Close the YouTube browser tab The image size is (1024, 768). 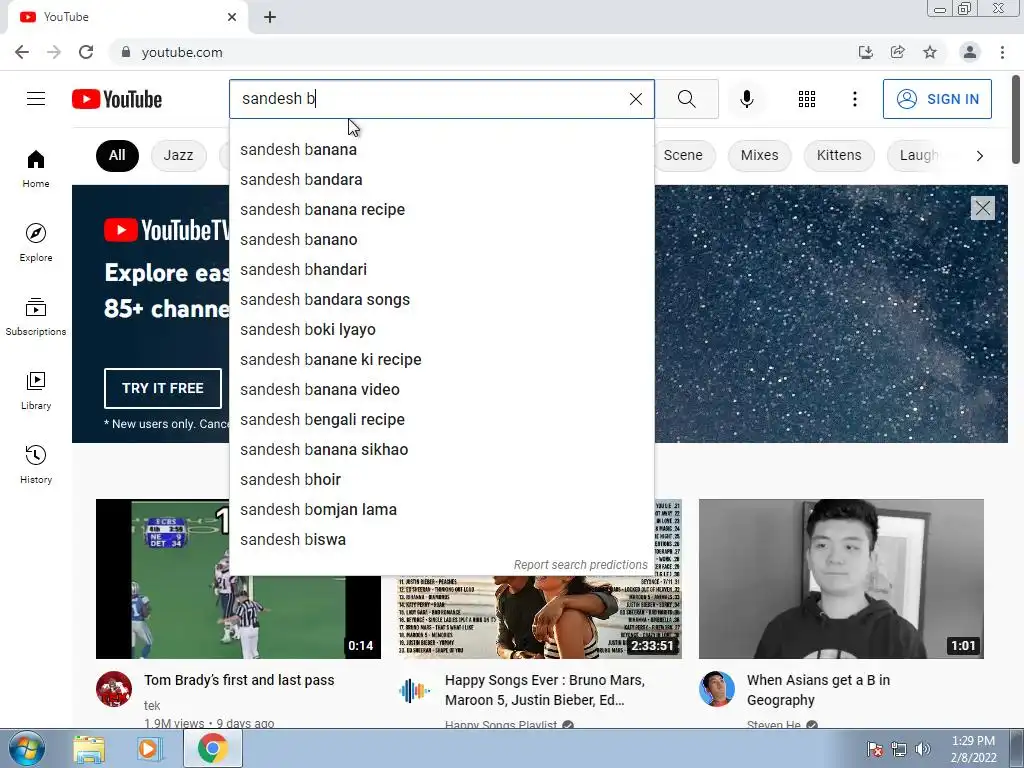pos(232,17)
